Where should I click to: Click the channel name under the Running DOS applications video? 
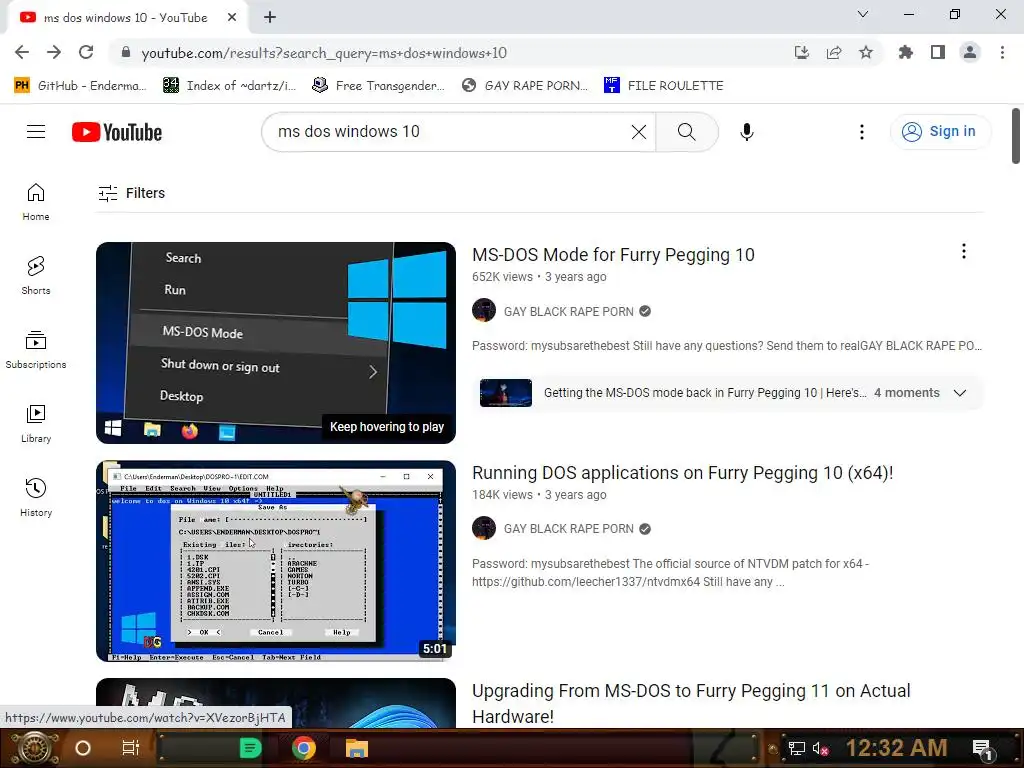(569, 529)
